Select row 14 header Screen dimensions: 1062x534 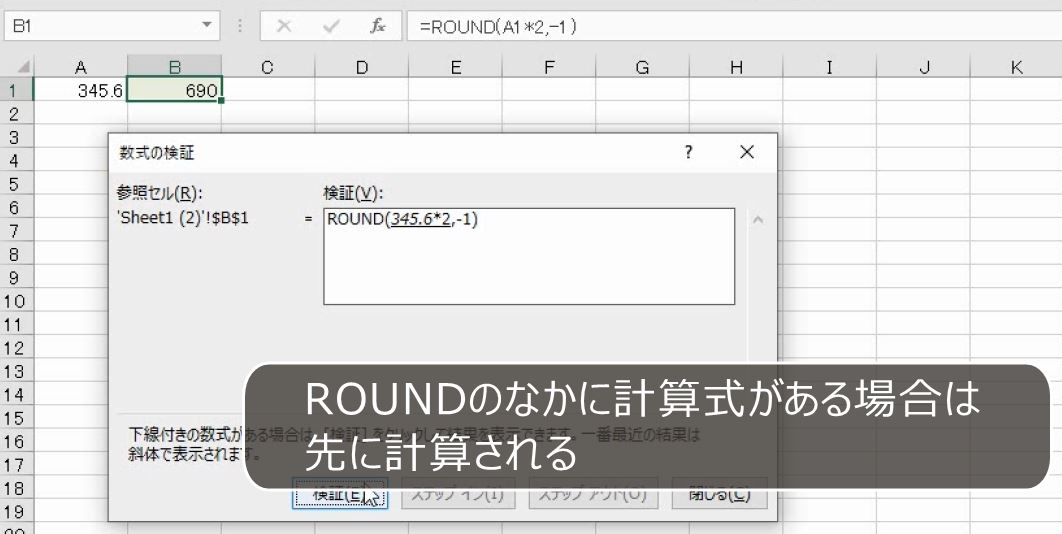tap(16, 394)
